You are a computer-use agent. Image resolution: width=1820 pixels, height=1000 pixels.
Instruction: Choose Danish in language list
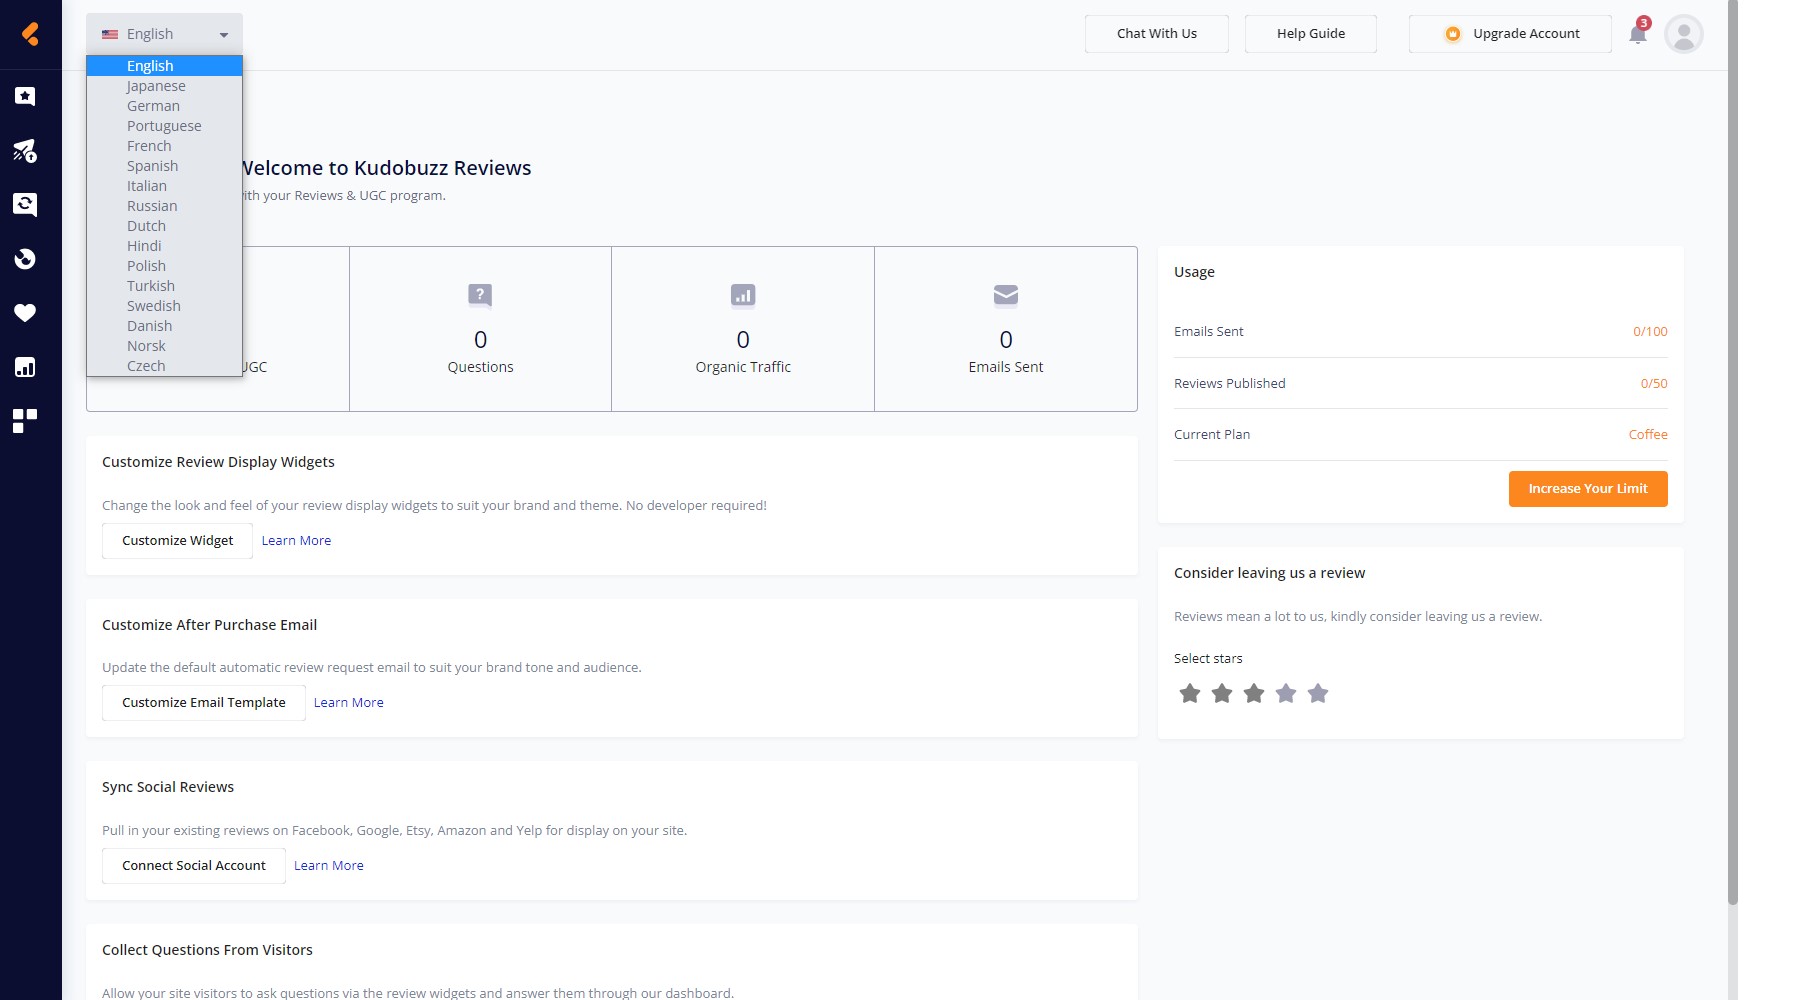164,326
